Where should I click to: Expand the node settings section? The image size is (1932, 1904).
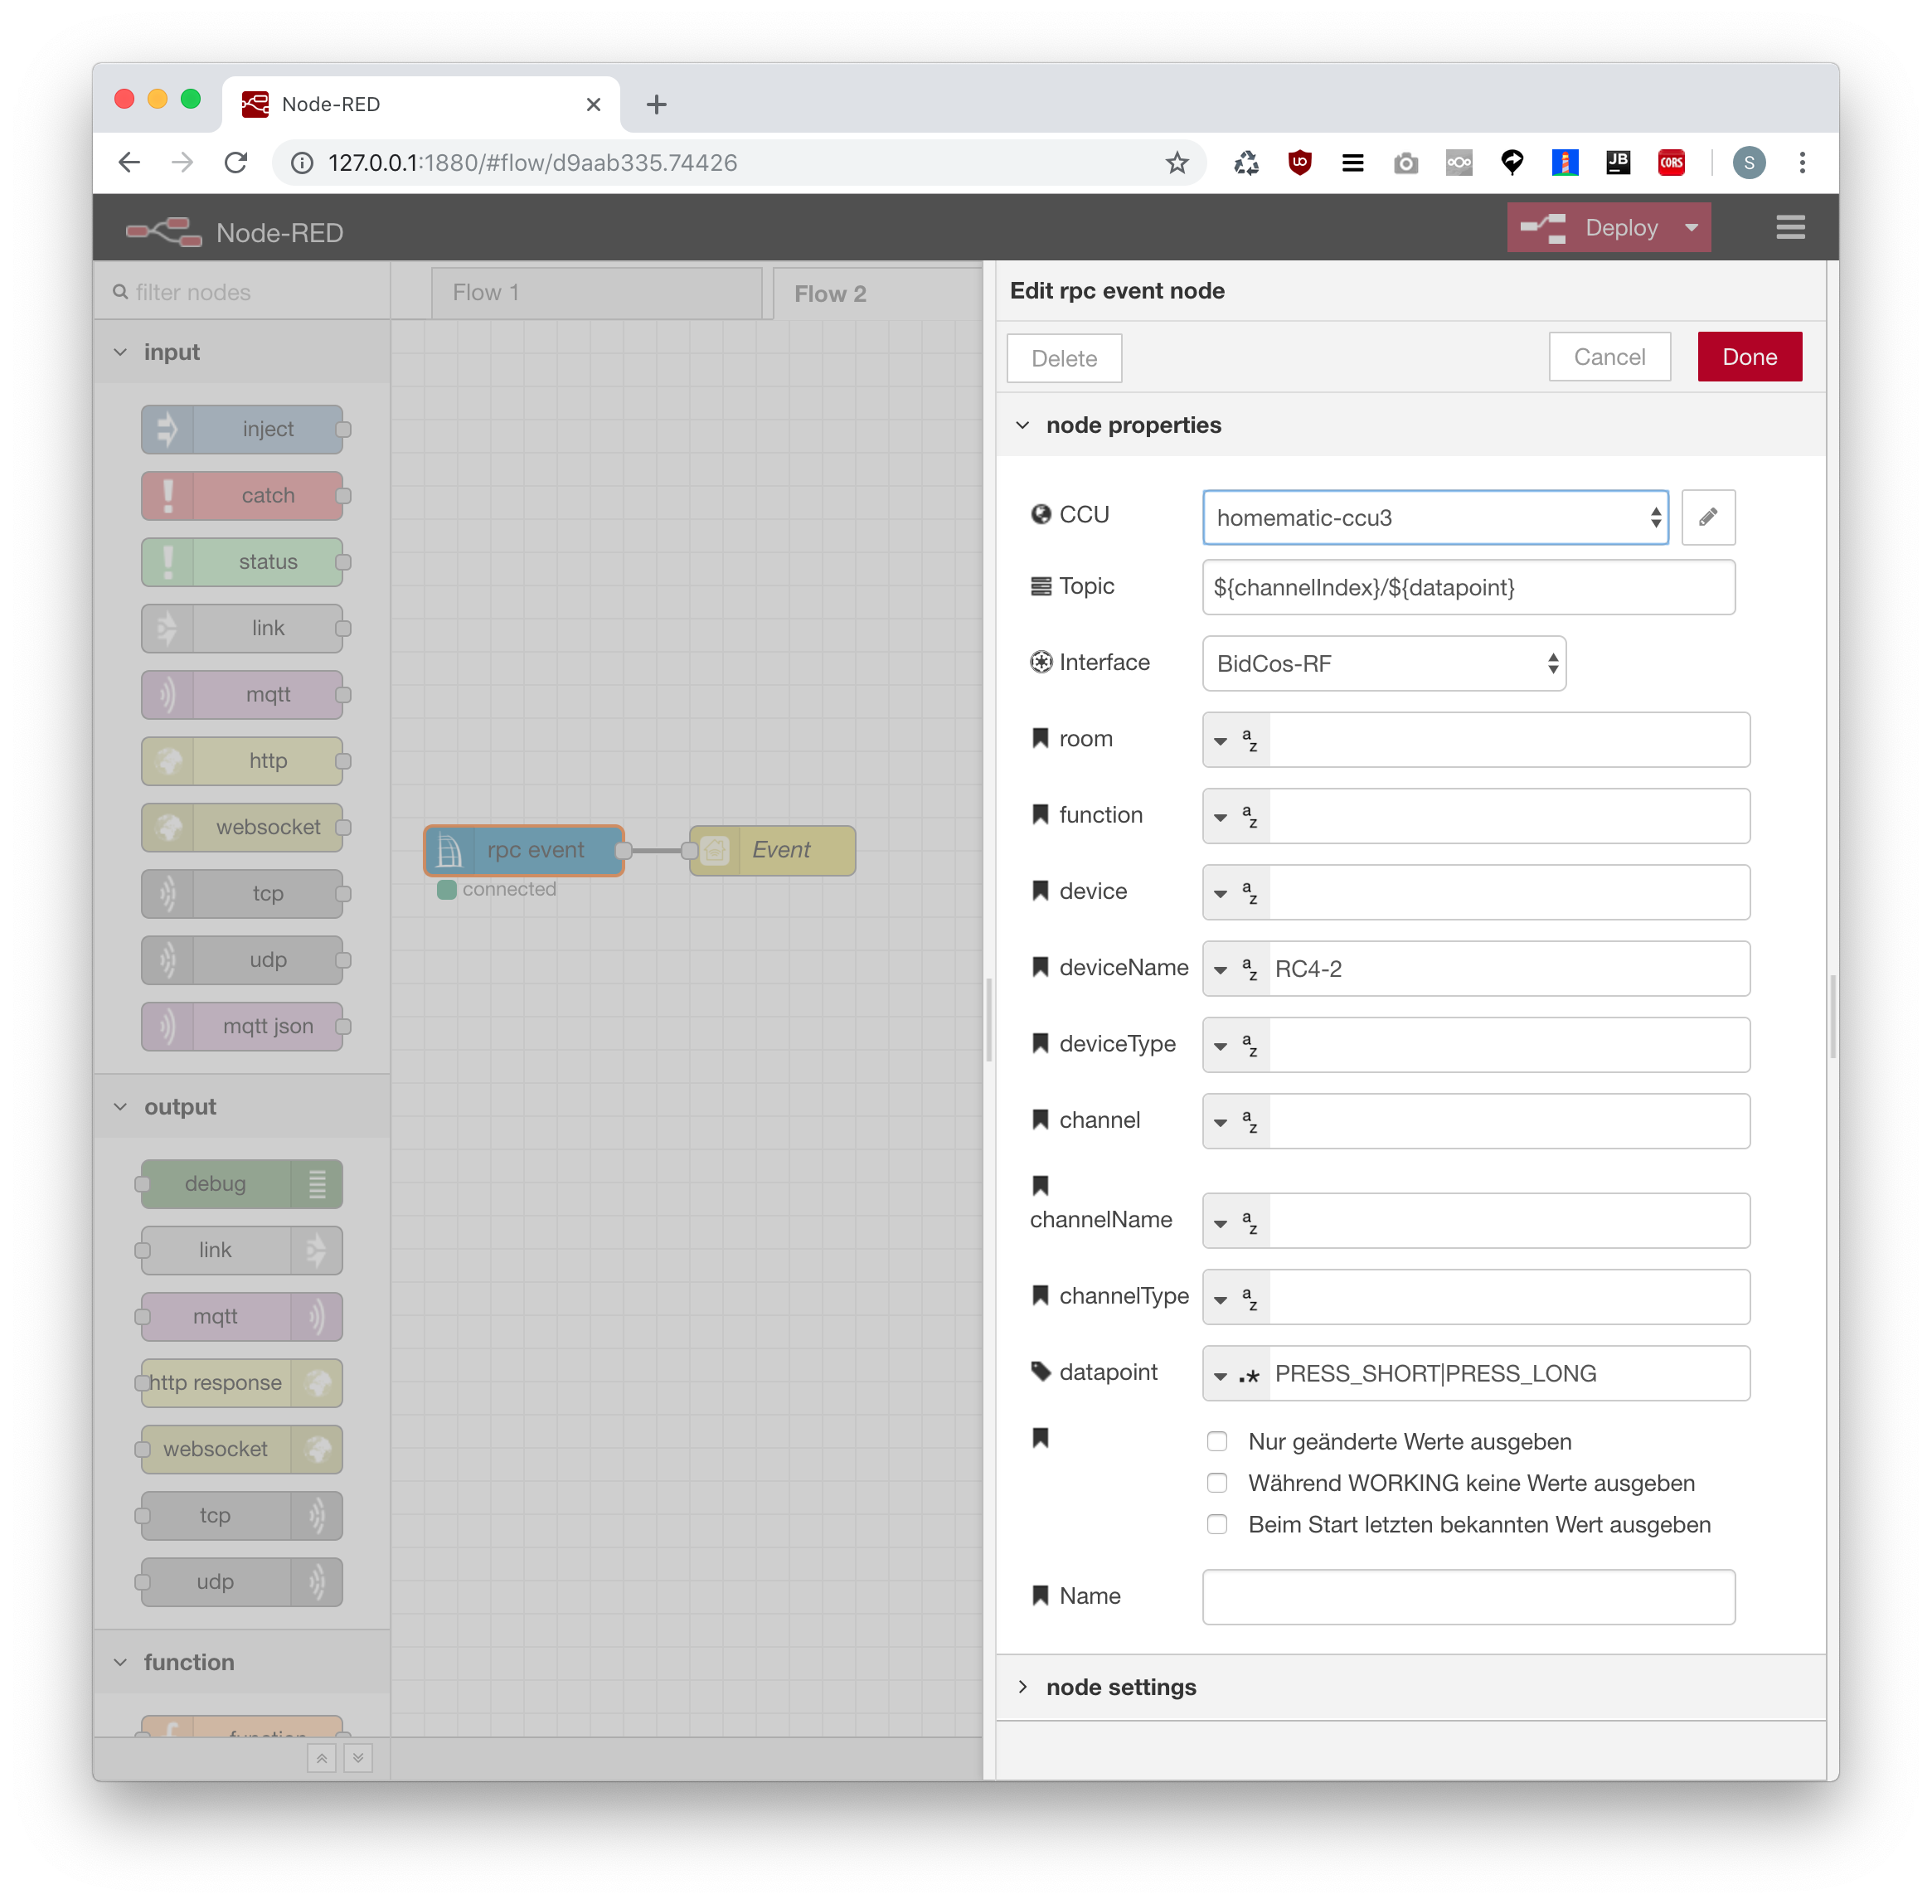1120,1687
